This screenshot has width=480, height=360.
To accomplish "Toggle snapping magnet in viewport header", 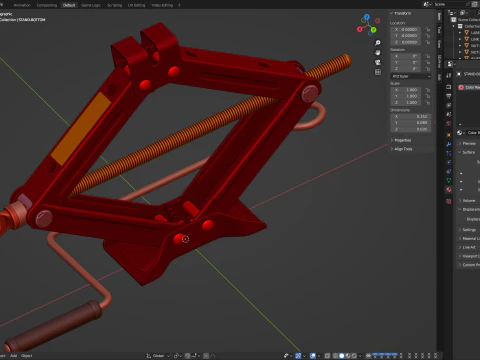I will [188, 356].
